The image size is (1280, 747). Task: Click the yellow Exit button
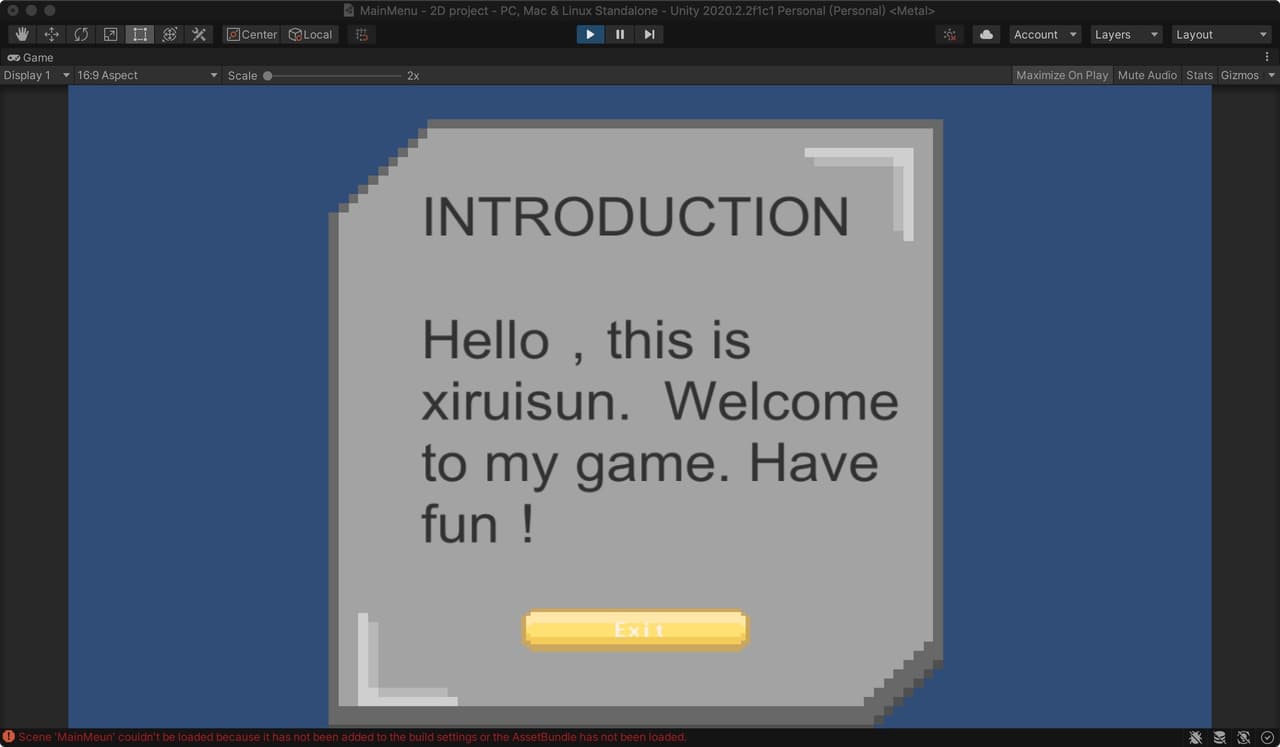point(636,630)
